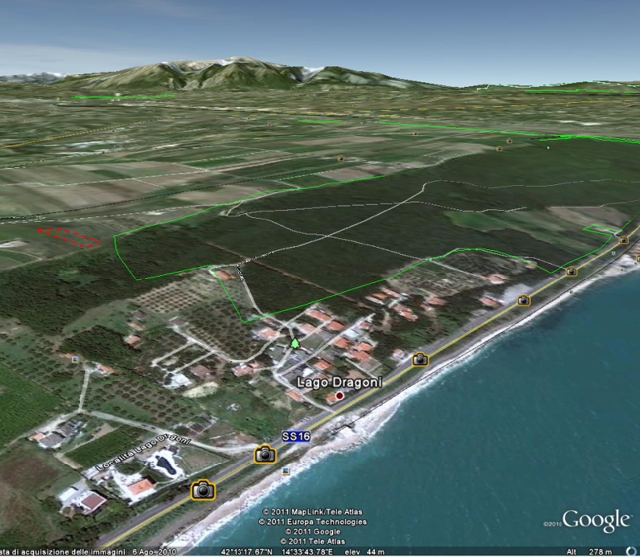Open the camera photo icon next to SS16 shield
The image size is (640, 557).
264,454
